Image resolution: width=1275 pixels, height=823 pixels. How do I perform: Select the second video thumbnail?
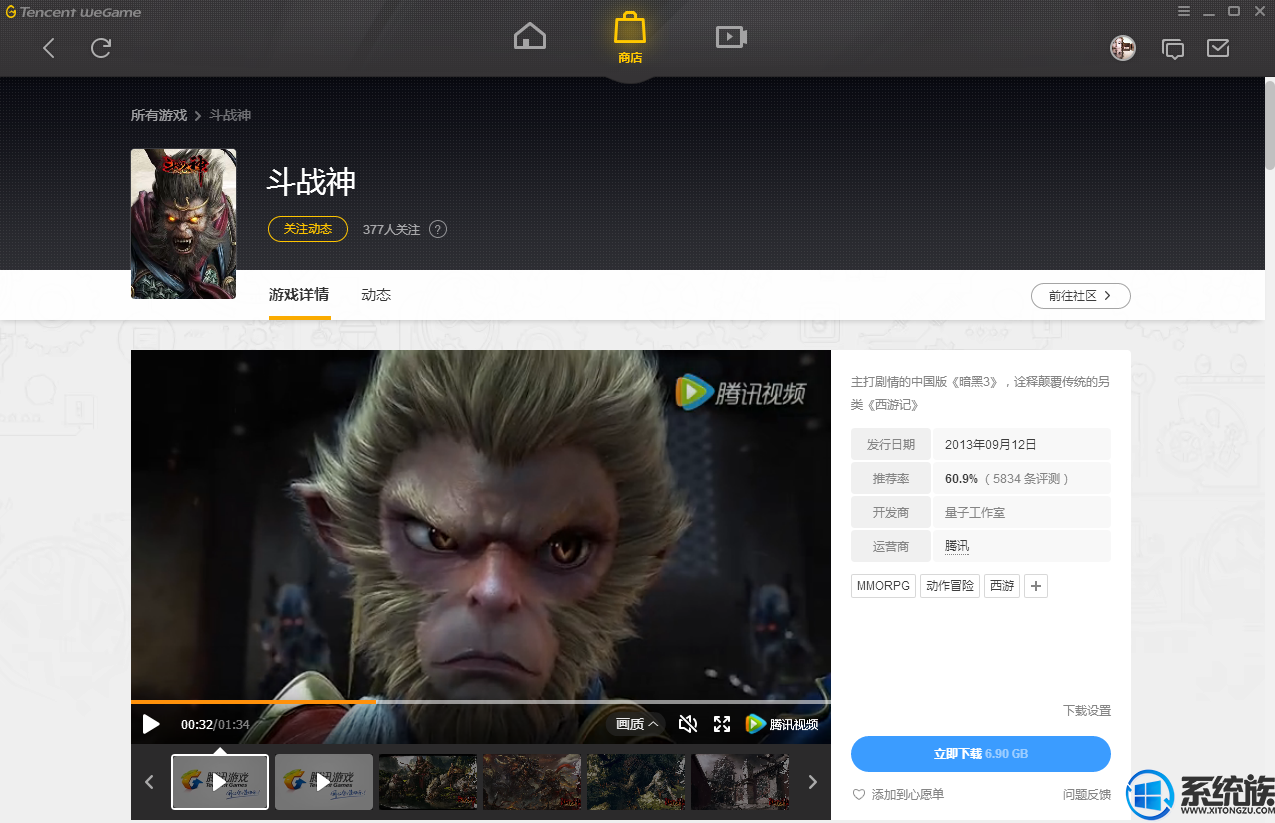point(324,782)
